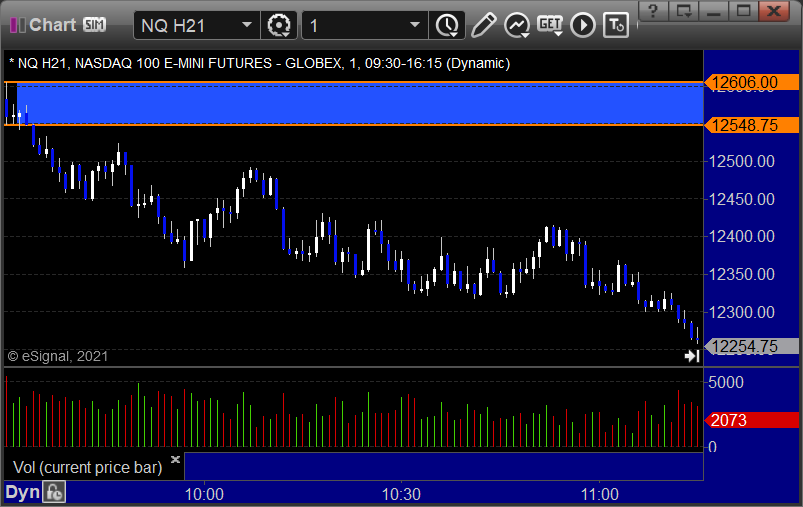Open the GET studies menu
The height and width of the screenshot is (507, 803).
[x=550, y=25]
